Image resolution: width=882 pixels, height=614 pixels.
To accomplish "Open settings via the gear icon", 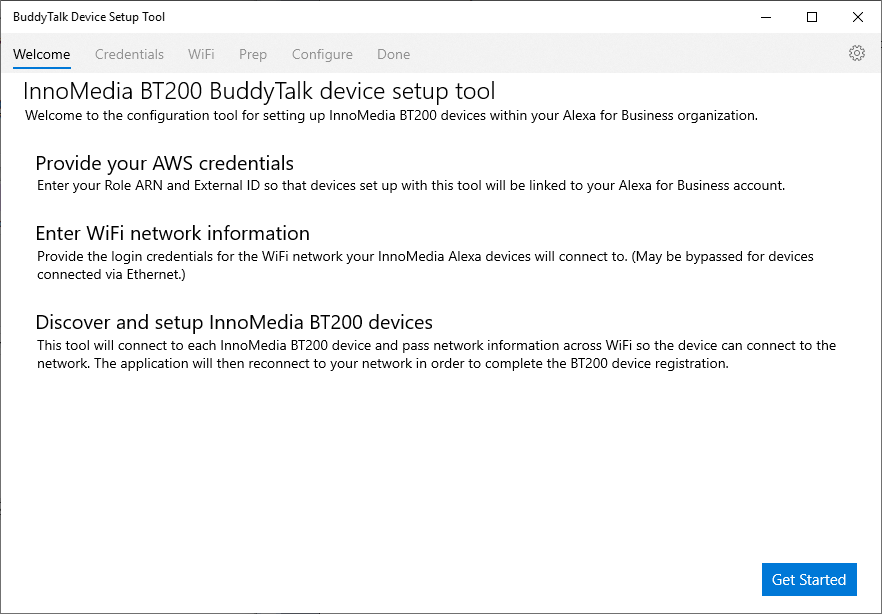I will pos(857,53).
